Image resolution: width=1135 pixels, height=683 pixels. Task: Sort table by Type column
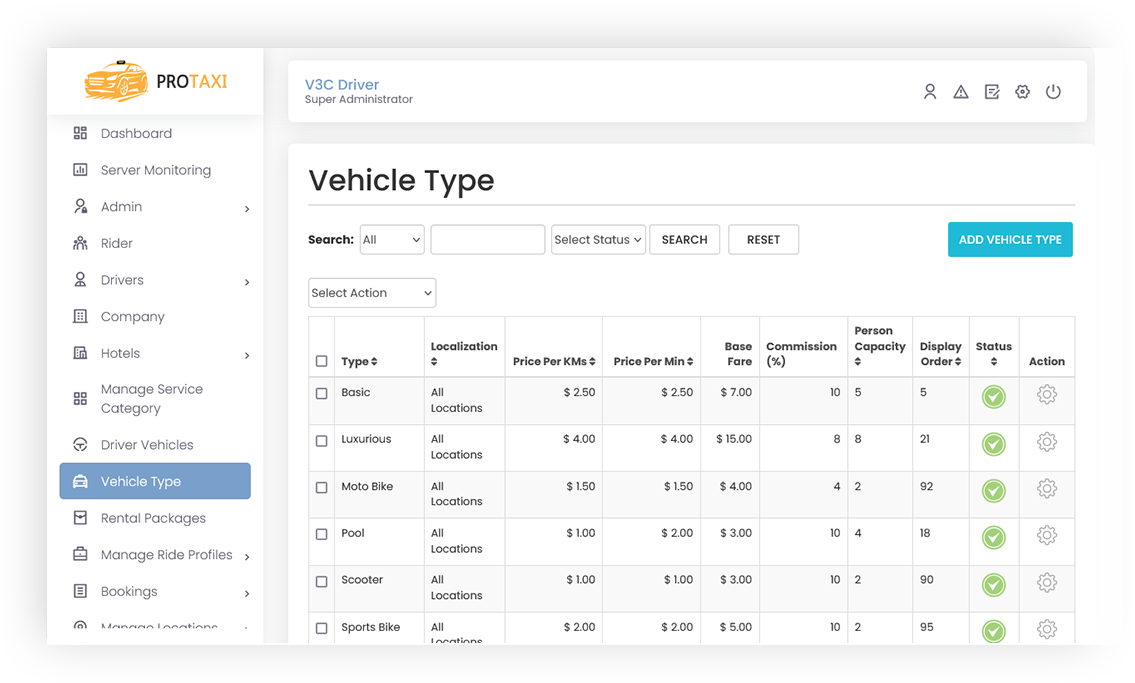click(x=359, y=361)
